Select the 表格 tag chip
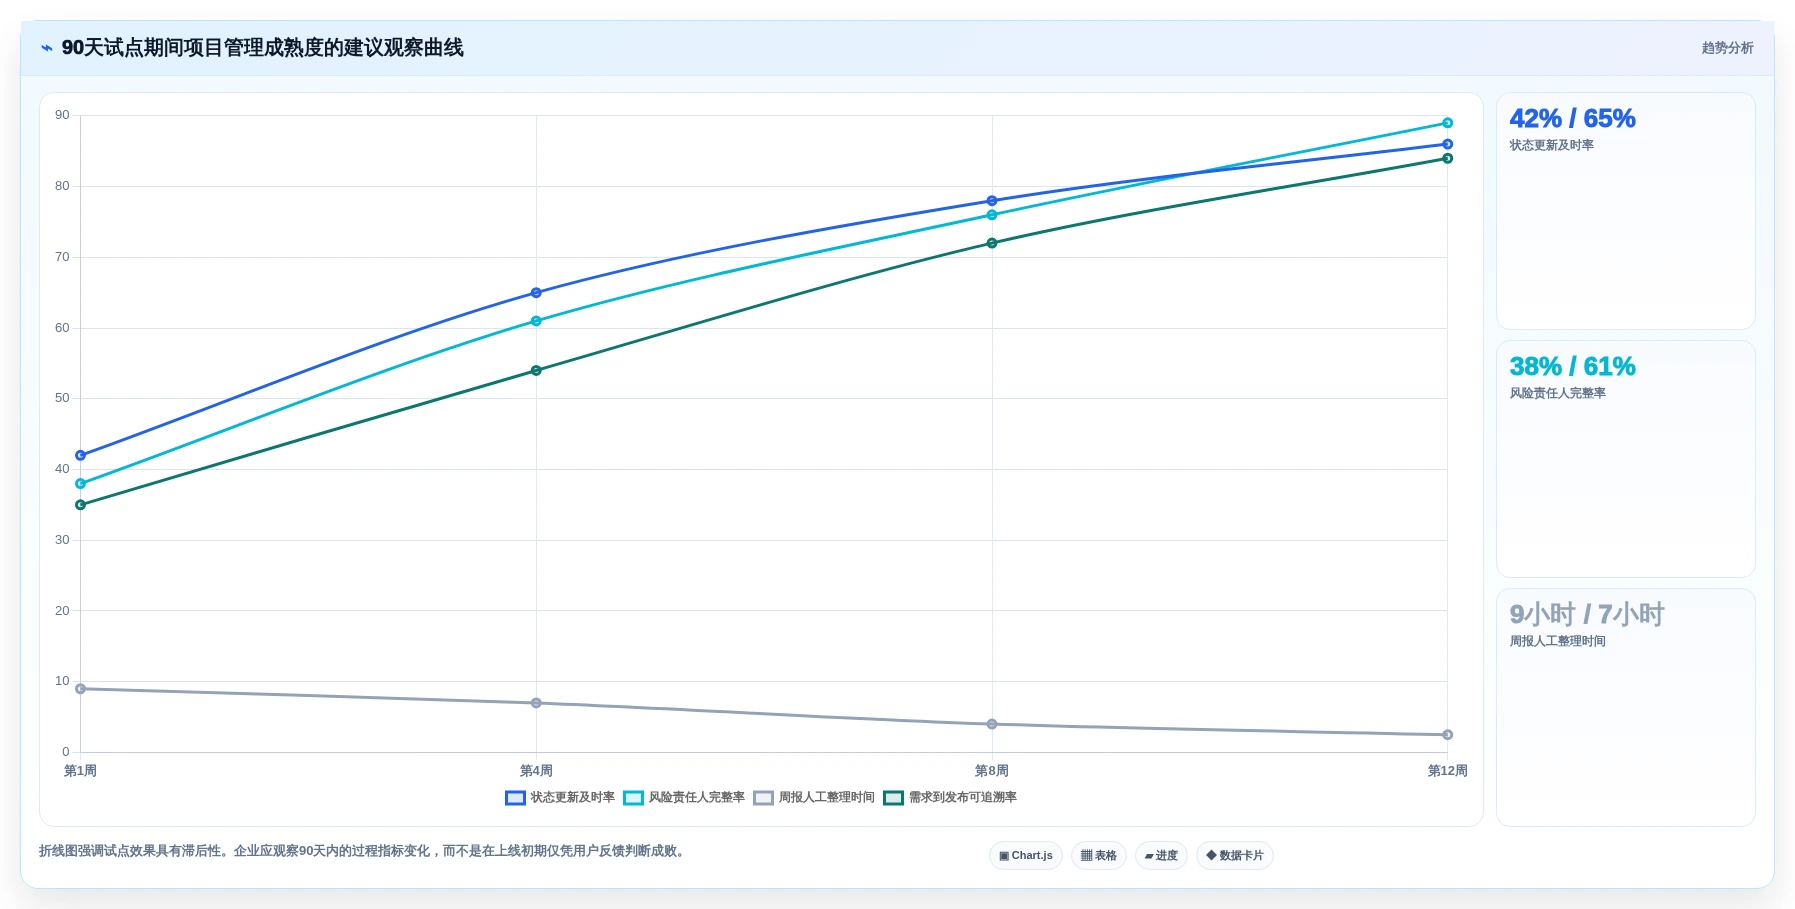Viewport: 1795px width, 909px height. click(x=1099, y=856)
